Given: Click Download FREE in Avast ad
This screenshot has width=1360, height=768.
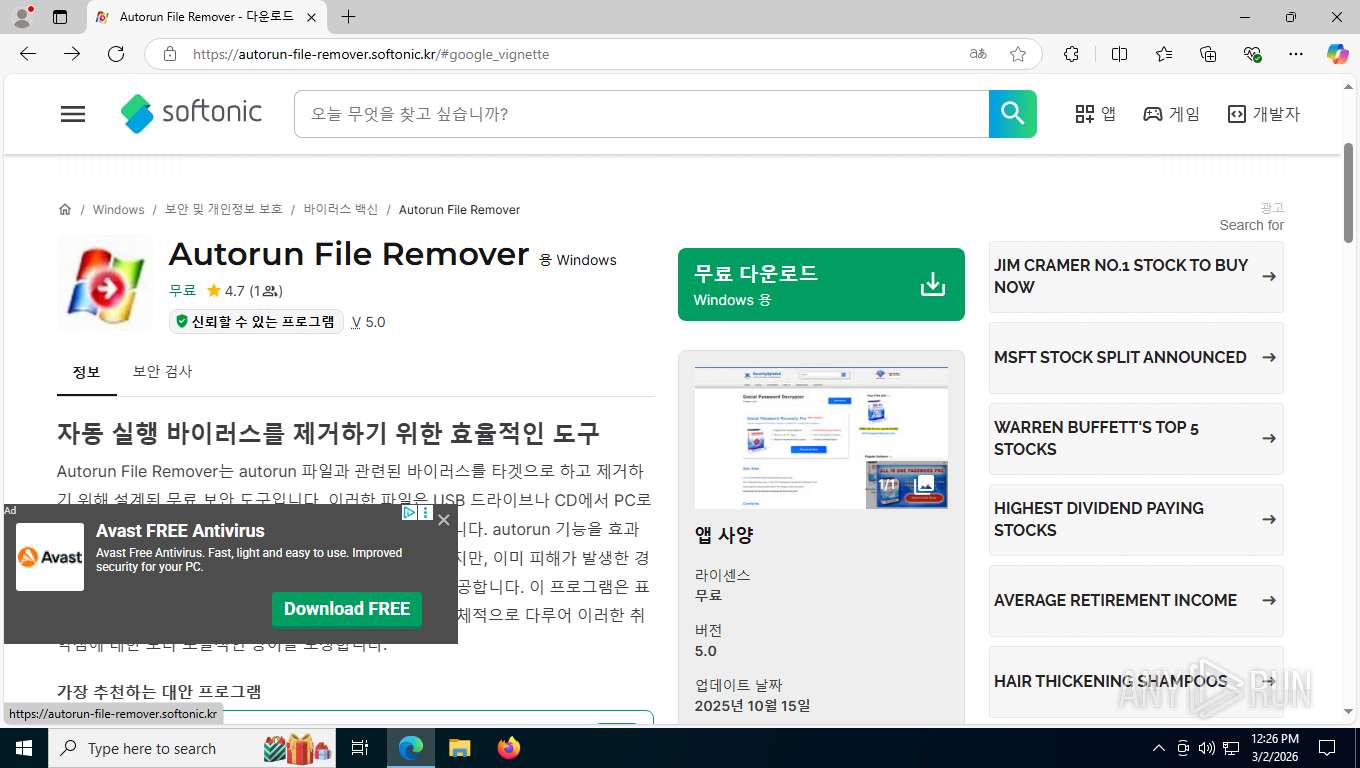Looking at the screenshot, I should point(347,609).
